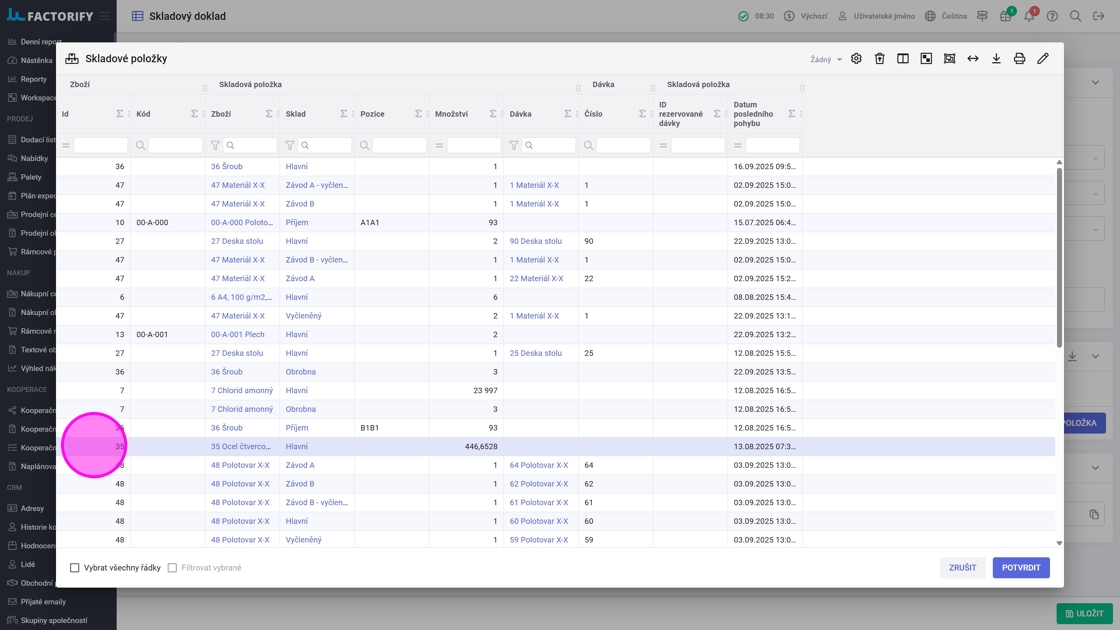
Task: Open grid settings gear icon
Action: (856, 59)
